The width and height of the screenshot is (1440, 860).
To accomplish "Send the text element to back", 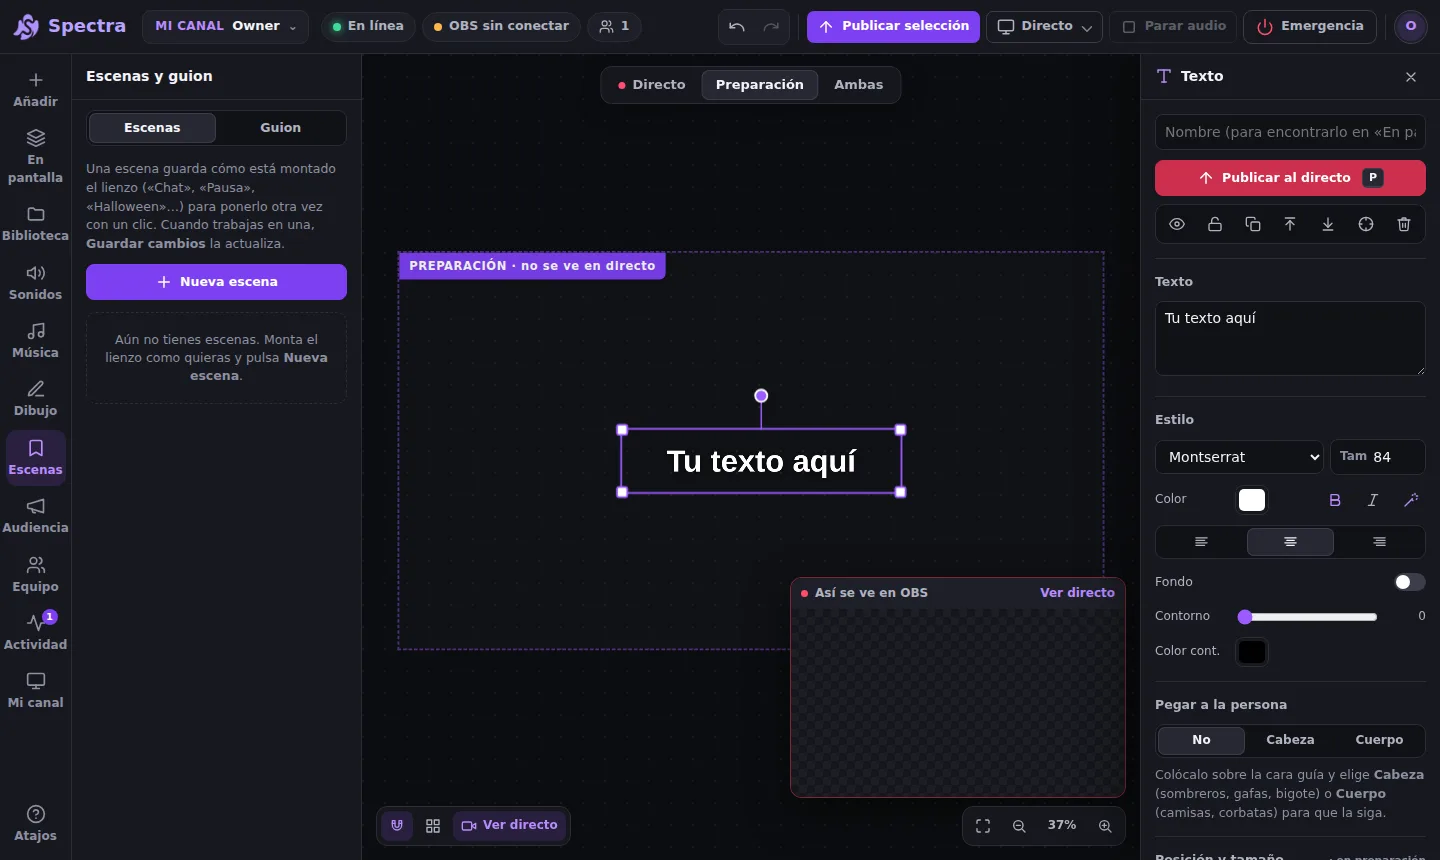I will tap(1328, 224).
